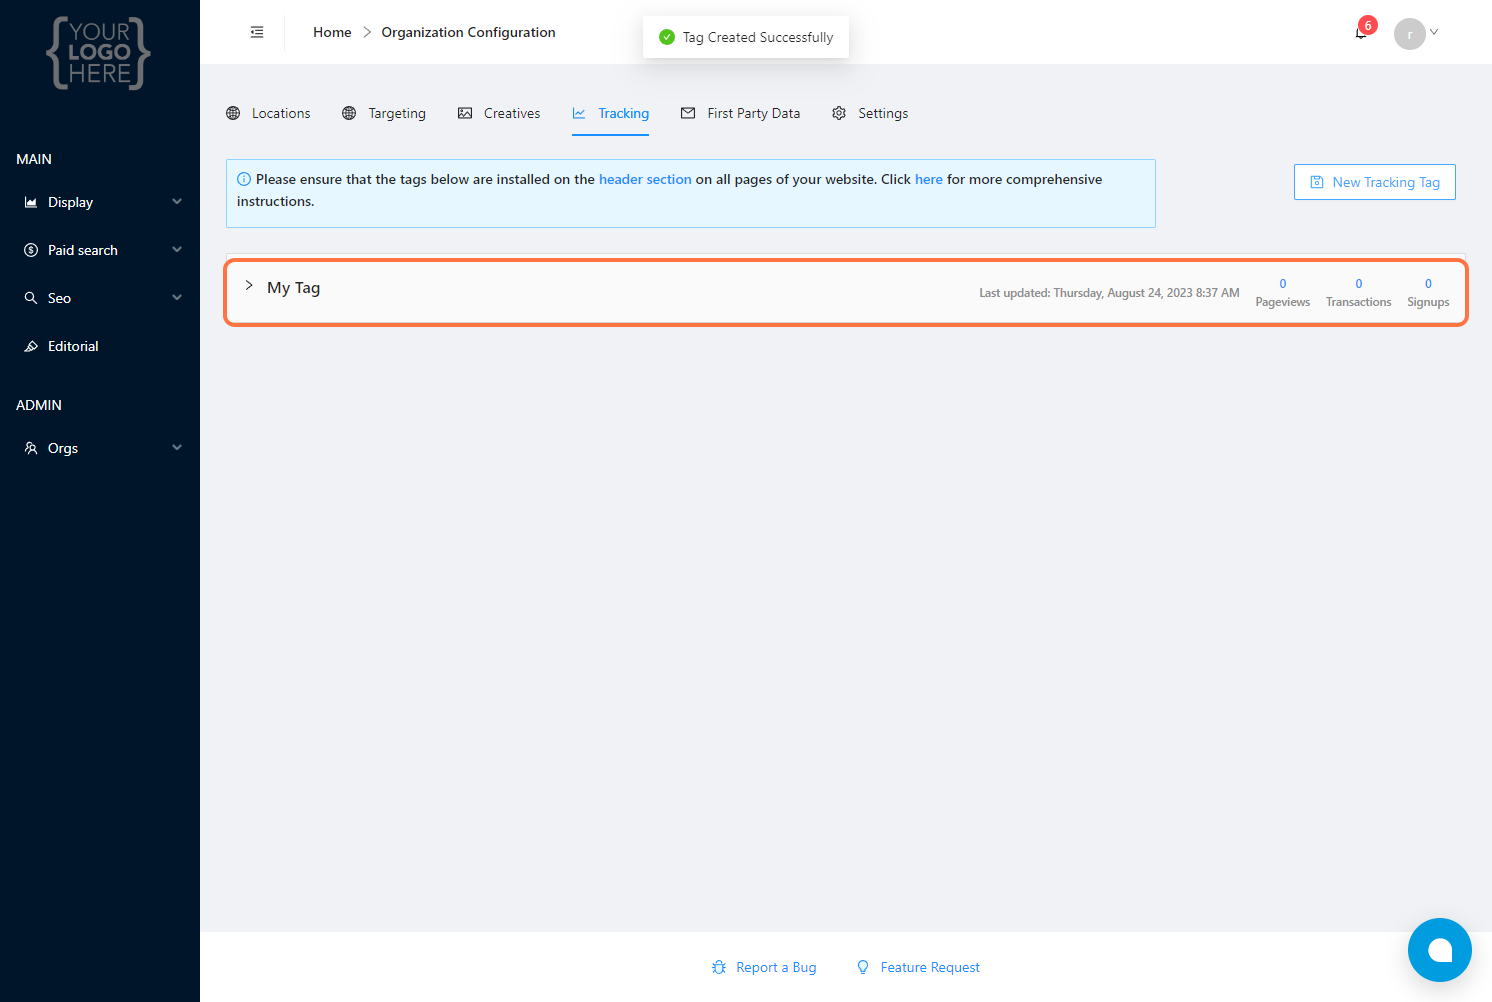The height and width of the screenshot is (1002, 1492).
Task: Switch to the Targeting tab
Action: tap(384, 113)
